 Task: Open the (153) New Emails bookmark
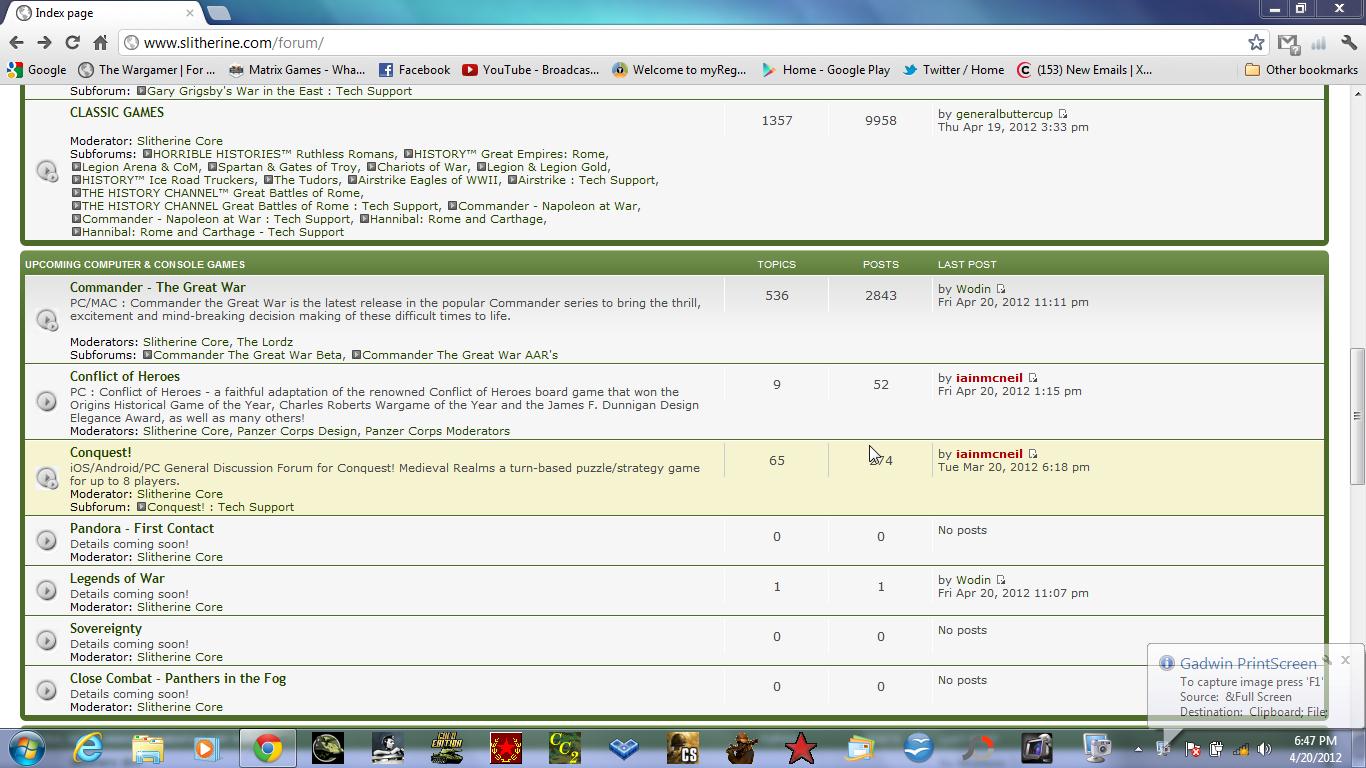[x=1085, y=70]
